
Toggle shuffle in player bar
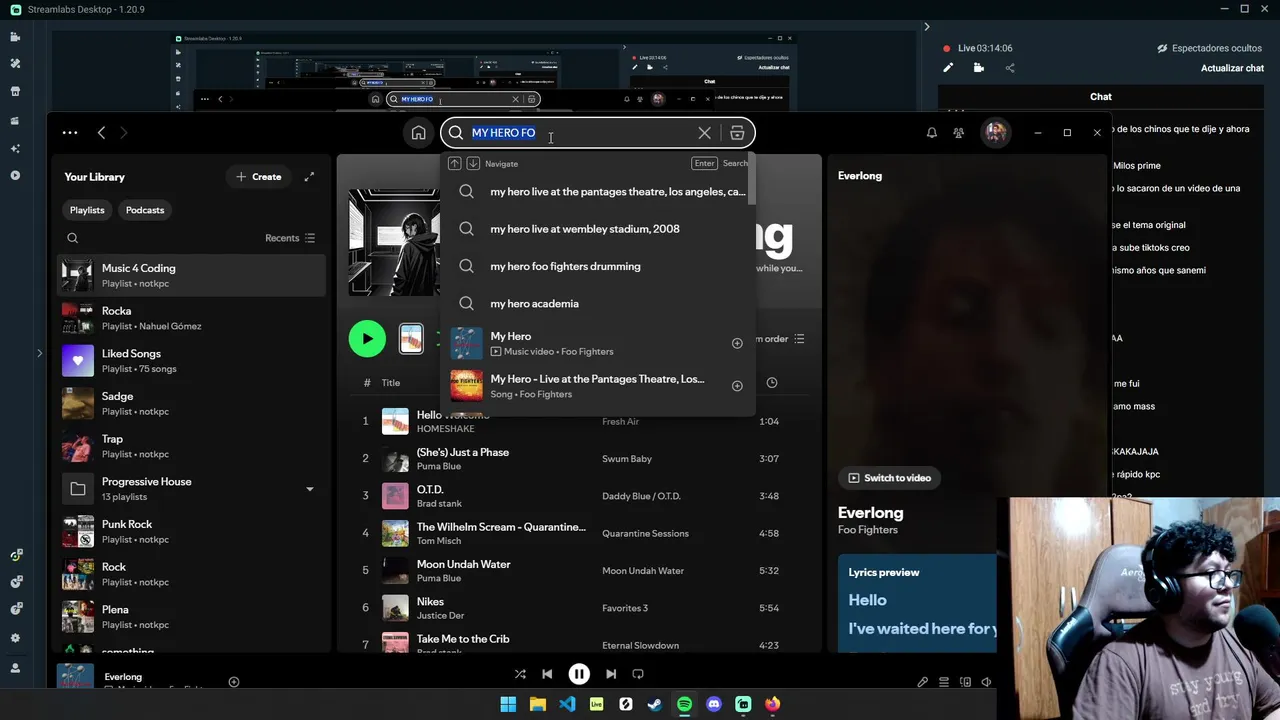pyautogui.click(x=520, y=674)
